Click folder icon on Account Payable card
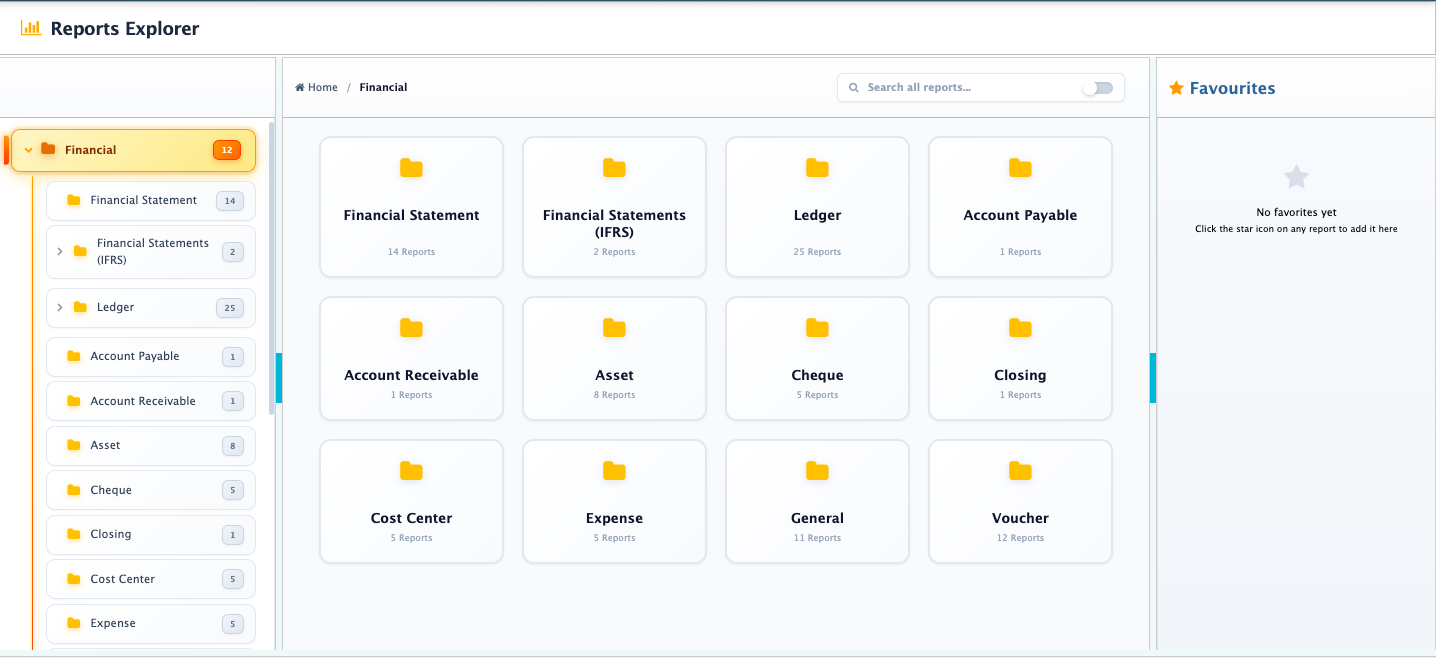This screenshot has width=1436, height=658. point(1020,168)
